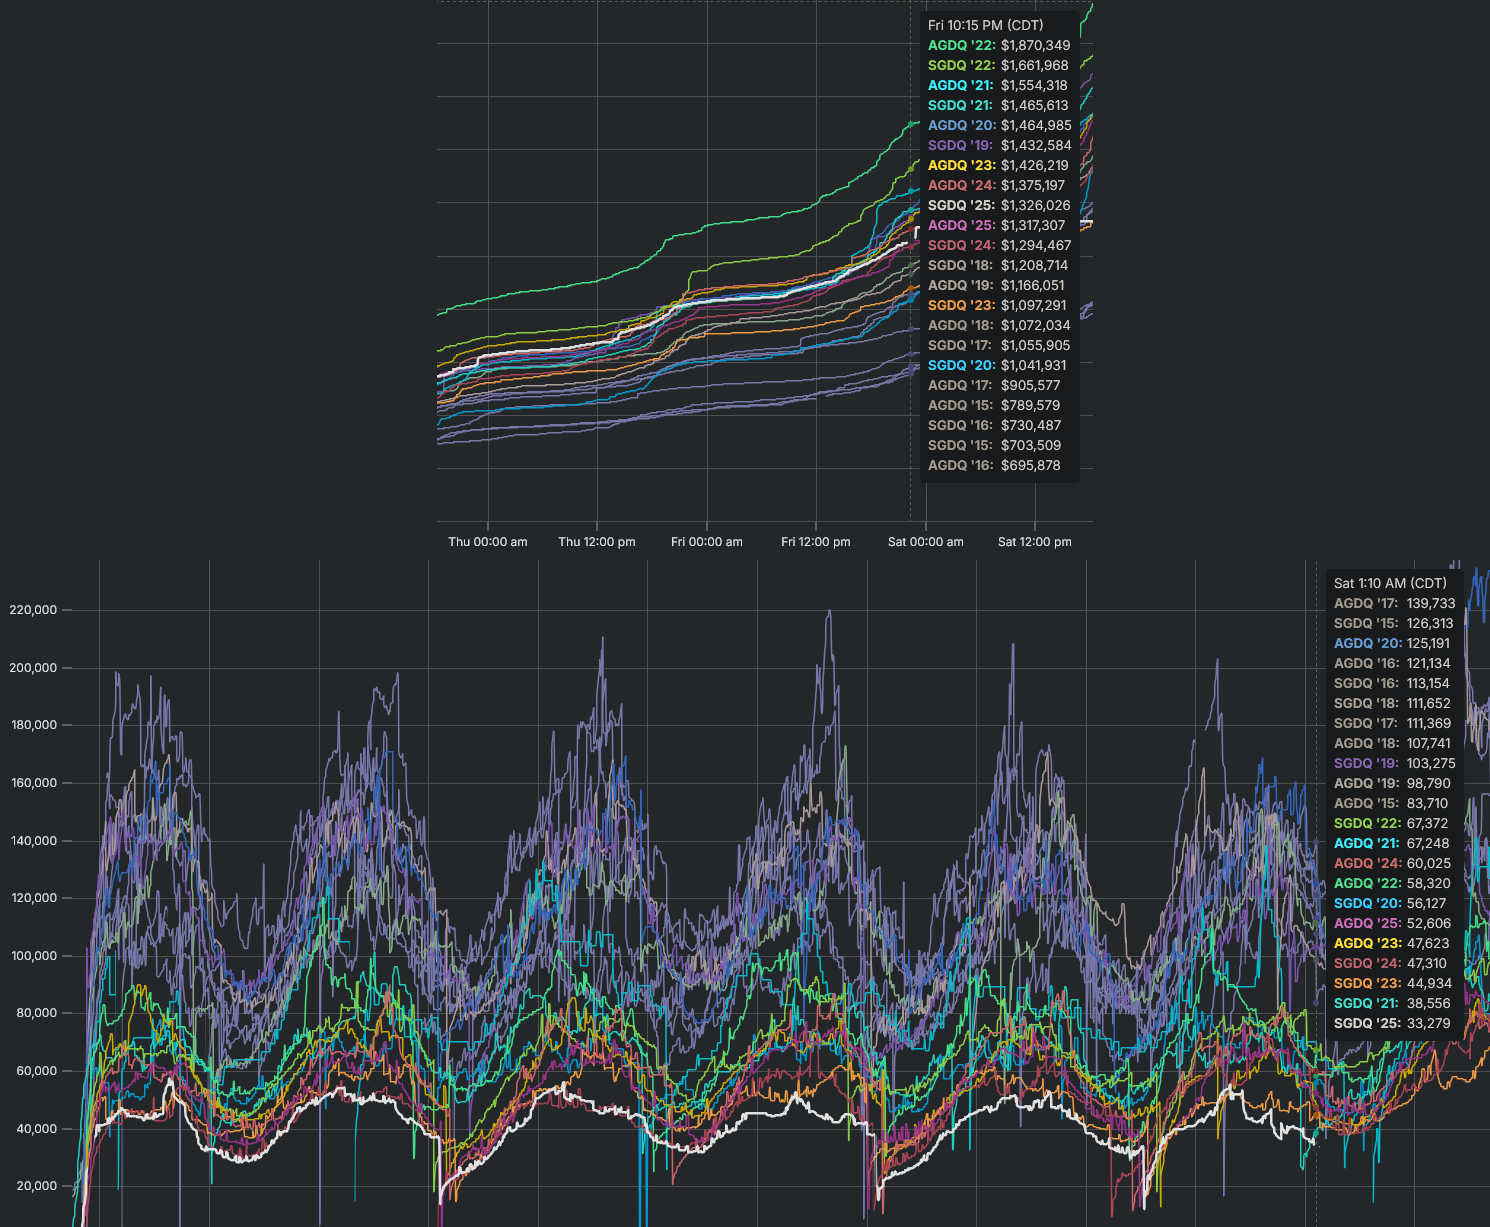Click the Fri 10:15 PM (CDT) tooltip header
This screenshot has width=1490, height=1227.
(x=985, y=25)
